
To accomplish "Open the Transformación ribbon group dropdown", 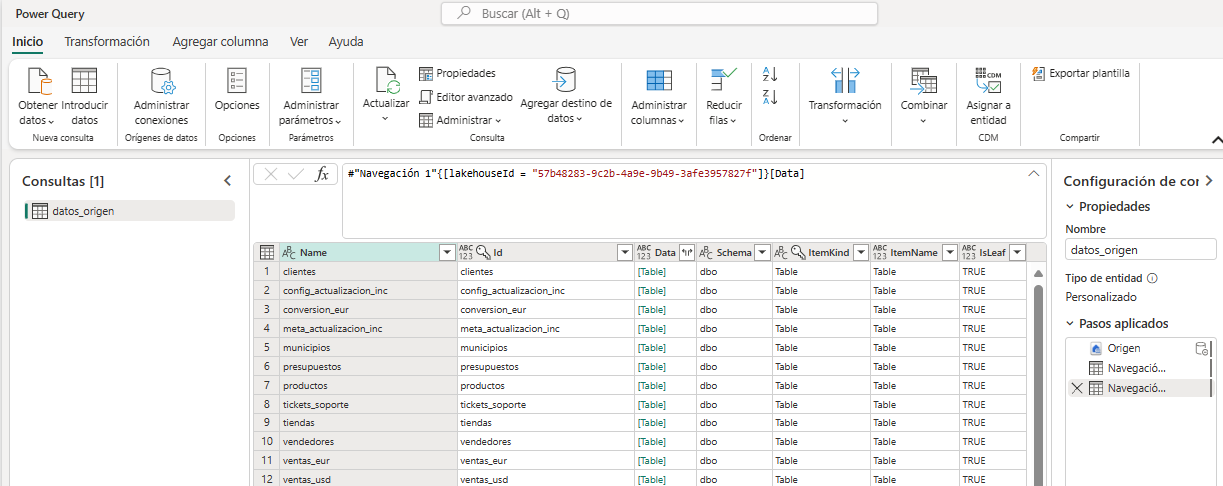I will (845, 97).
